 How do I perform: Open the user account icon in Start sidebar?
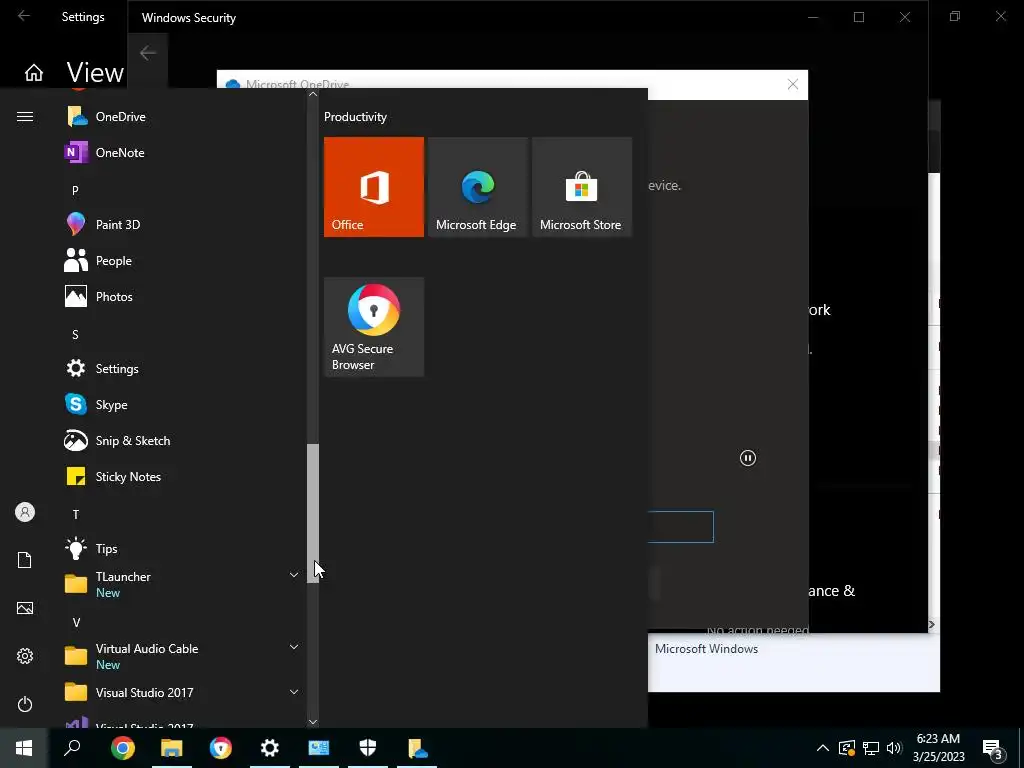tap(25, 513)
